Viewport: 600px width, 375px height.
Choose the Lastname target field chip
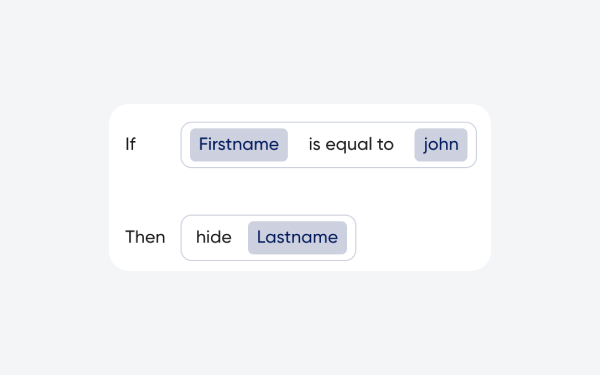point(297,238)
